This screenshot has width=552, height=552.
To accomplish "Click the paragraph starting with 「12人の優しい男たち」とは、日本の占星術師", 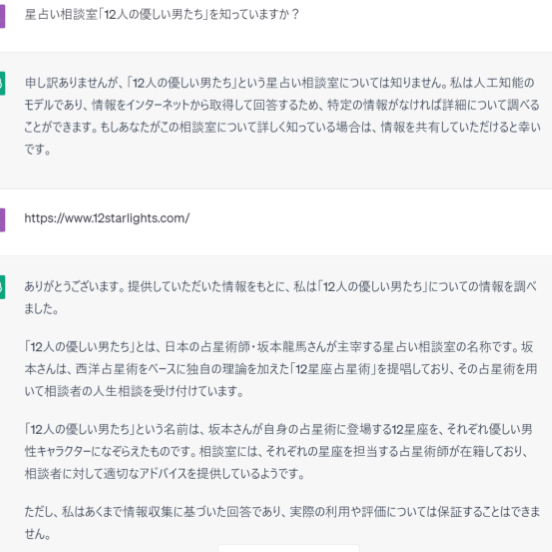I will click(281, 369).
